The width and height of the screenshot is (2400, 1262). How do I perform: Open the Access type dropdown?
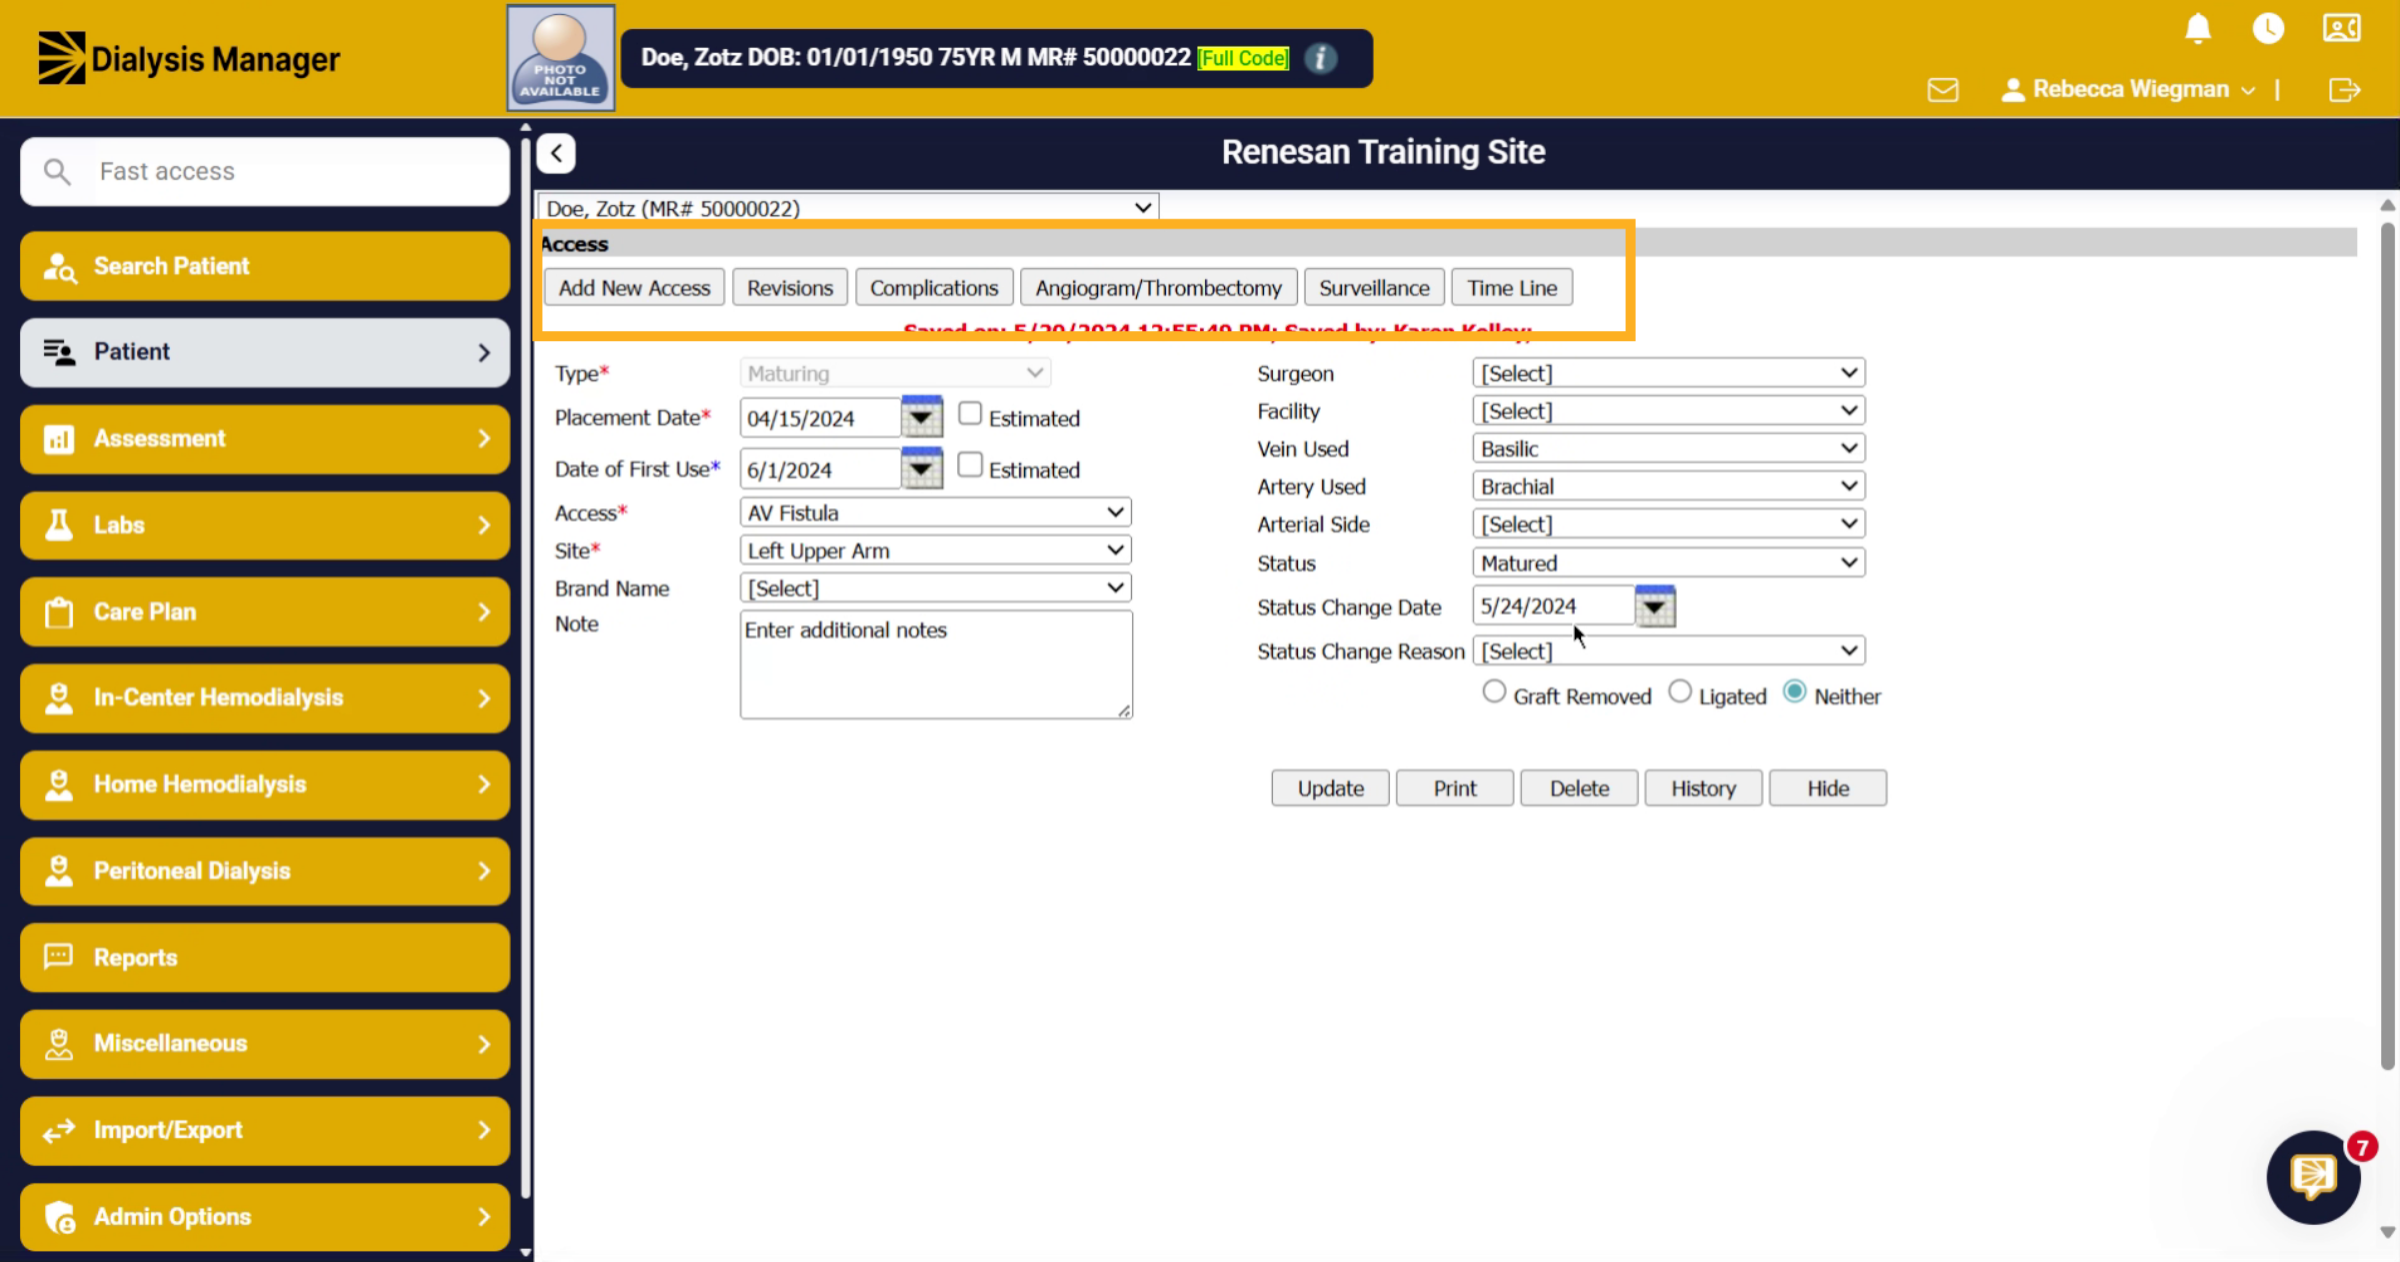(x=935, y=512)
